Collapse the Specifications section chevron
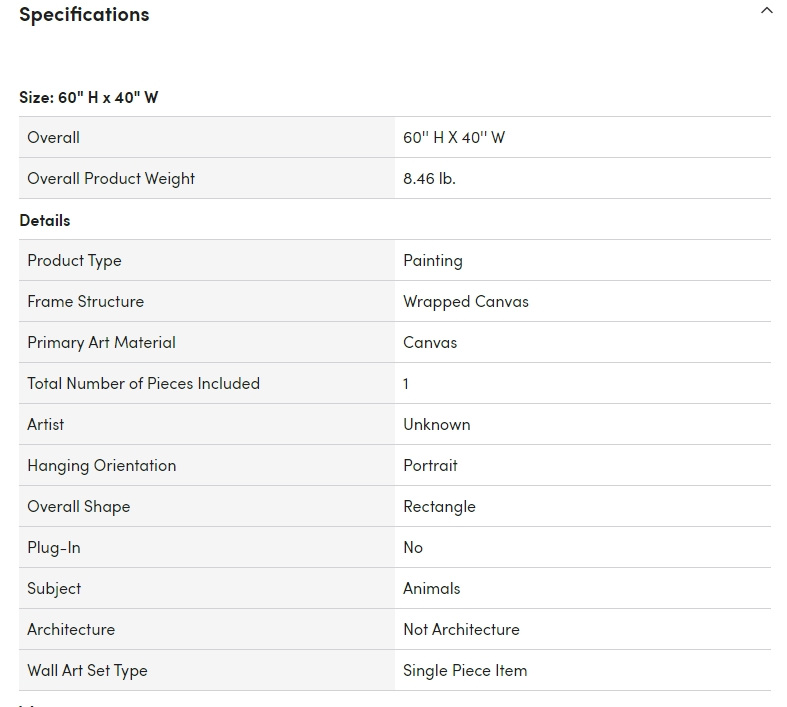The image size is (787, 707). pos(766,12)
